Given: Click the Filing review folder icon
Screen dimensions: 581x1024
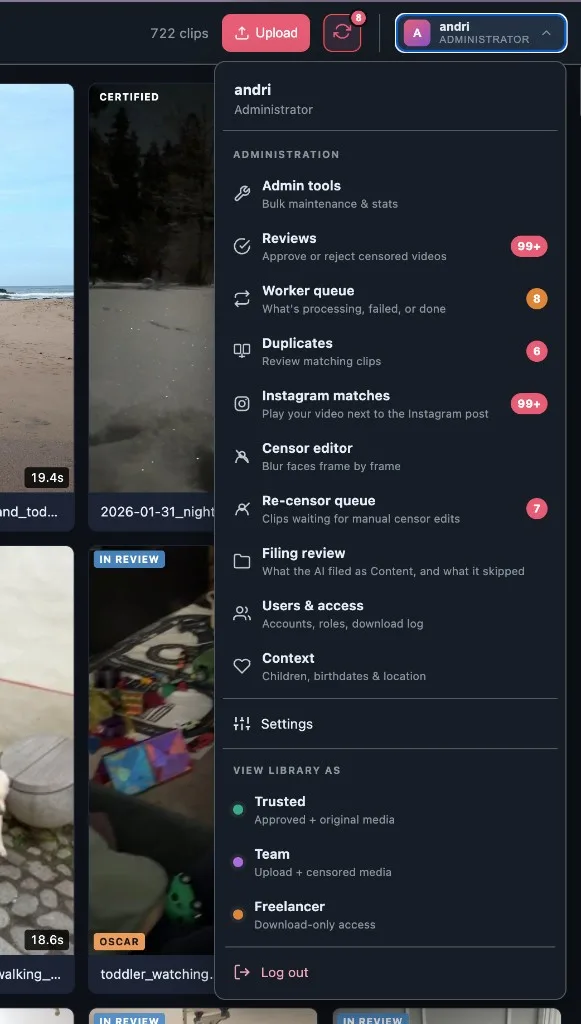Looking at the screenshot, I should click(242, 561).
